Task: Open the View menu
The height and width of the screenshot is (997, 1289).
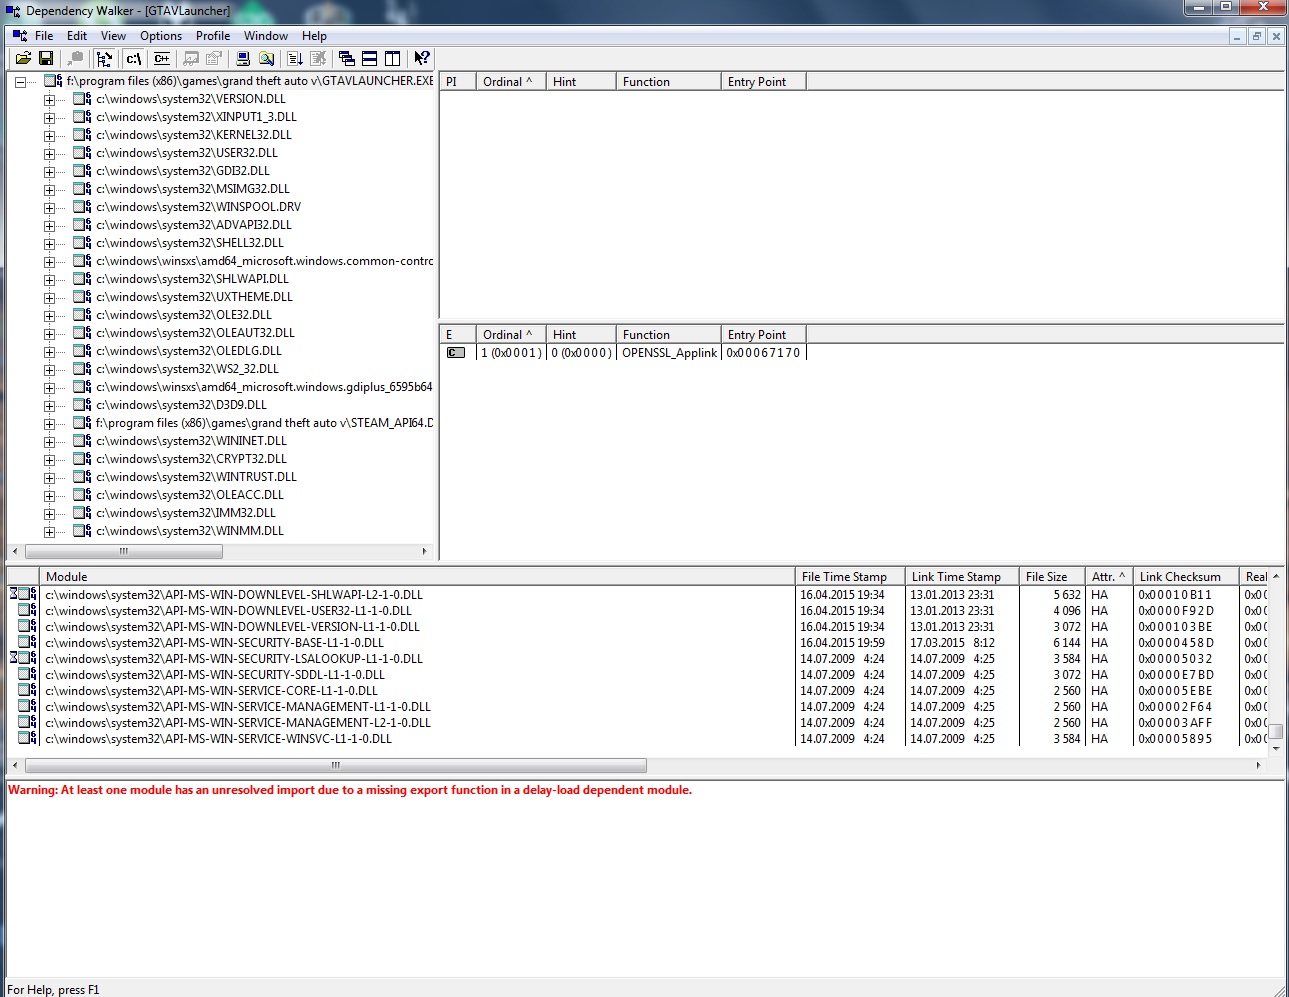Action: coord(113,36)
